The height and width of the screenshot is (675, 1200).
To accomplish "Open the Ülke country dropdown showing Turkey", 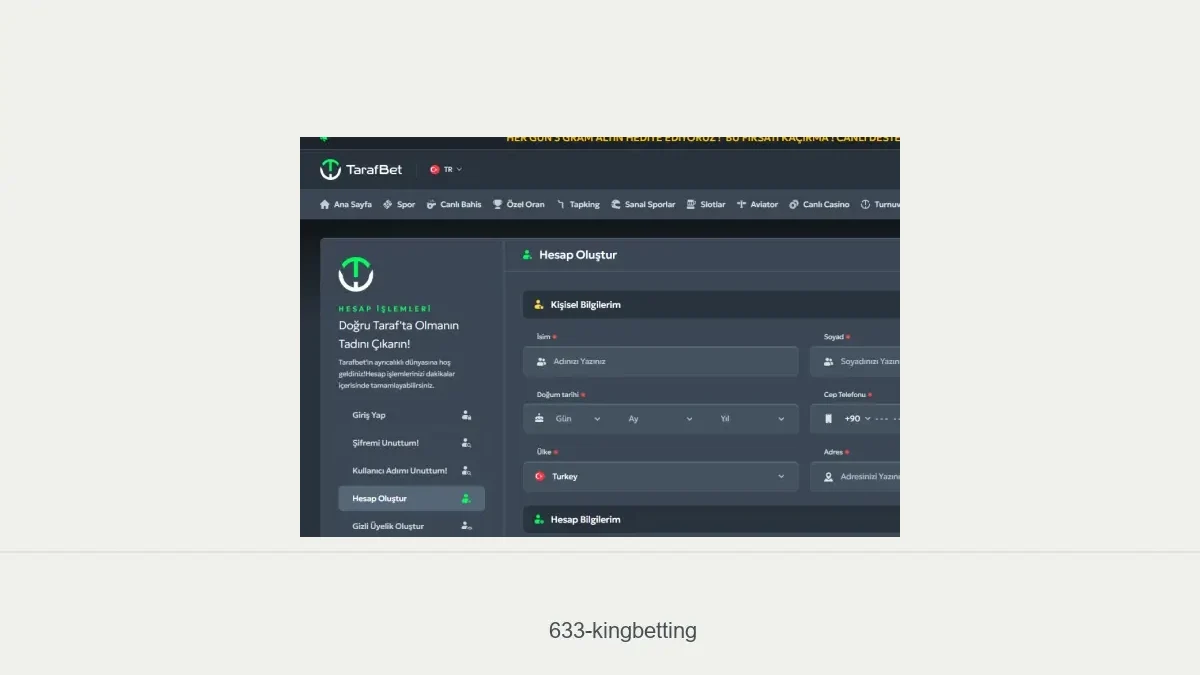I will click(660, 477).
